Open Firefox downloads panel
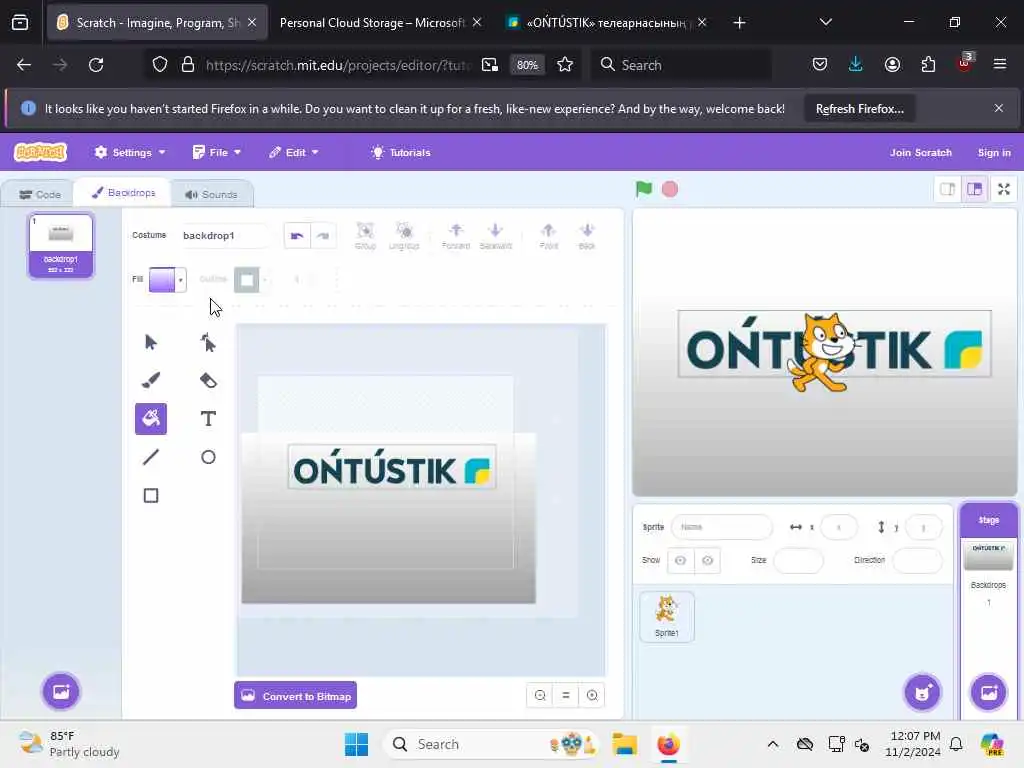 (856, 64)
